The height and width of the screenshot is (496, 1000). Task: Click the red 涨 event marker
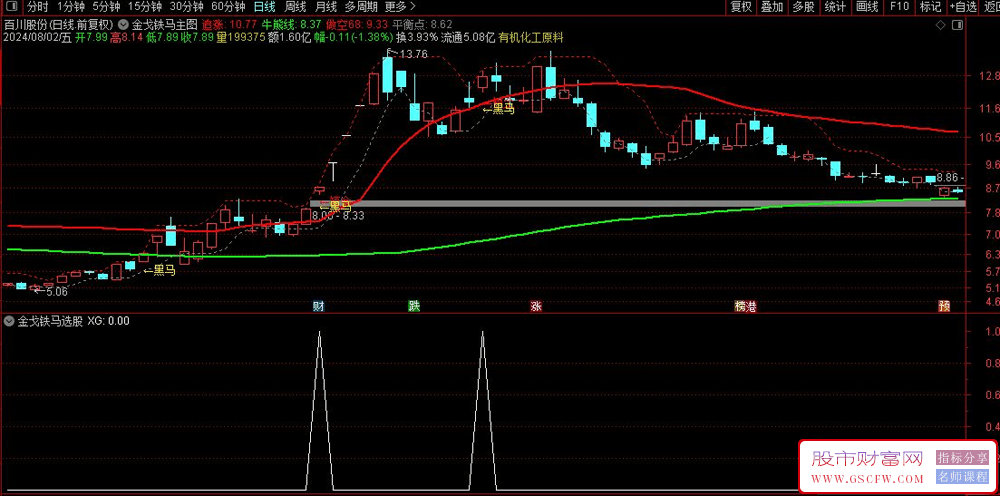[536, 307]
